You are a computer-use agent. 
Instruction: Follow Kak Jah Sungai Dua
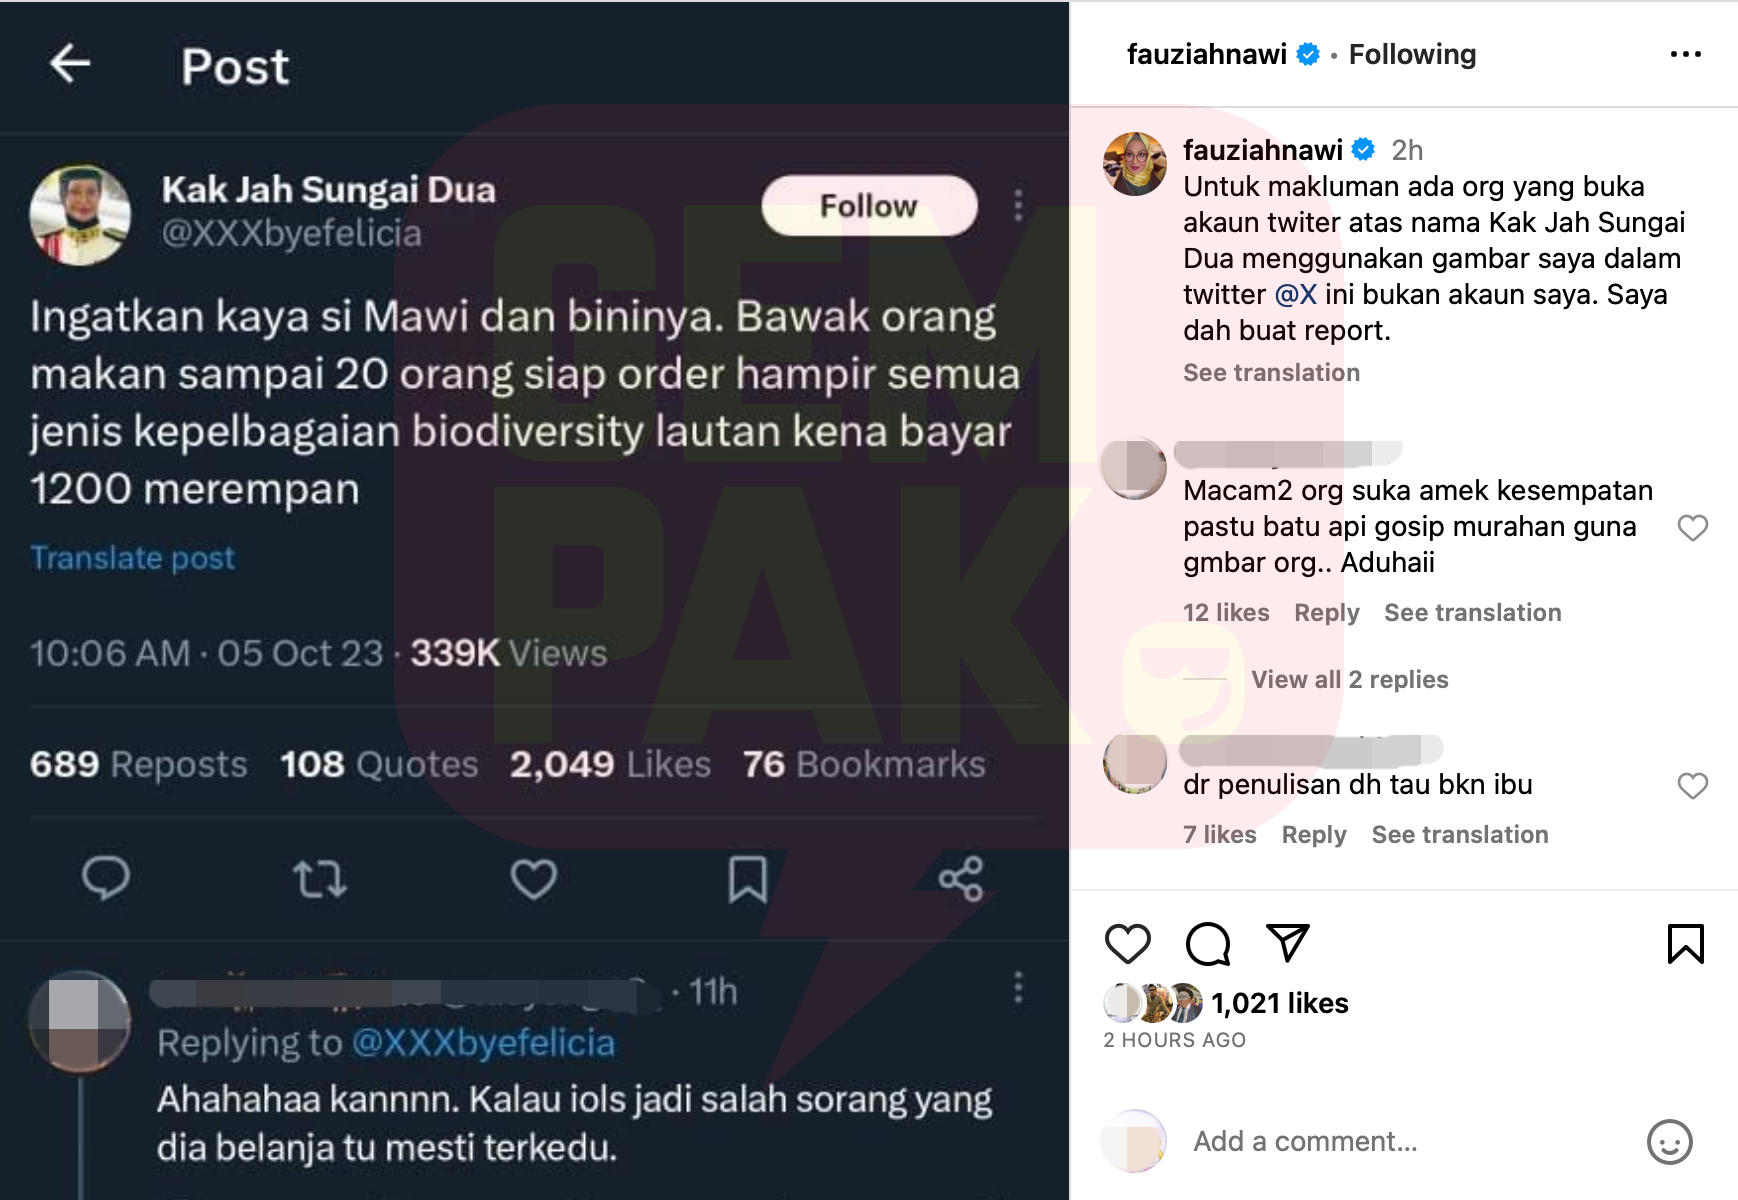coord(869,206)
